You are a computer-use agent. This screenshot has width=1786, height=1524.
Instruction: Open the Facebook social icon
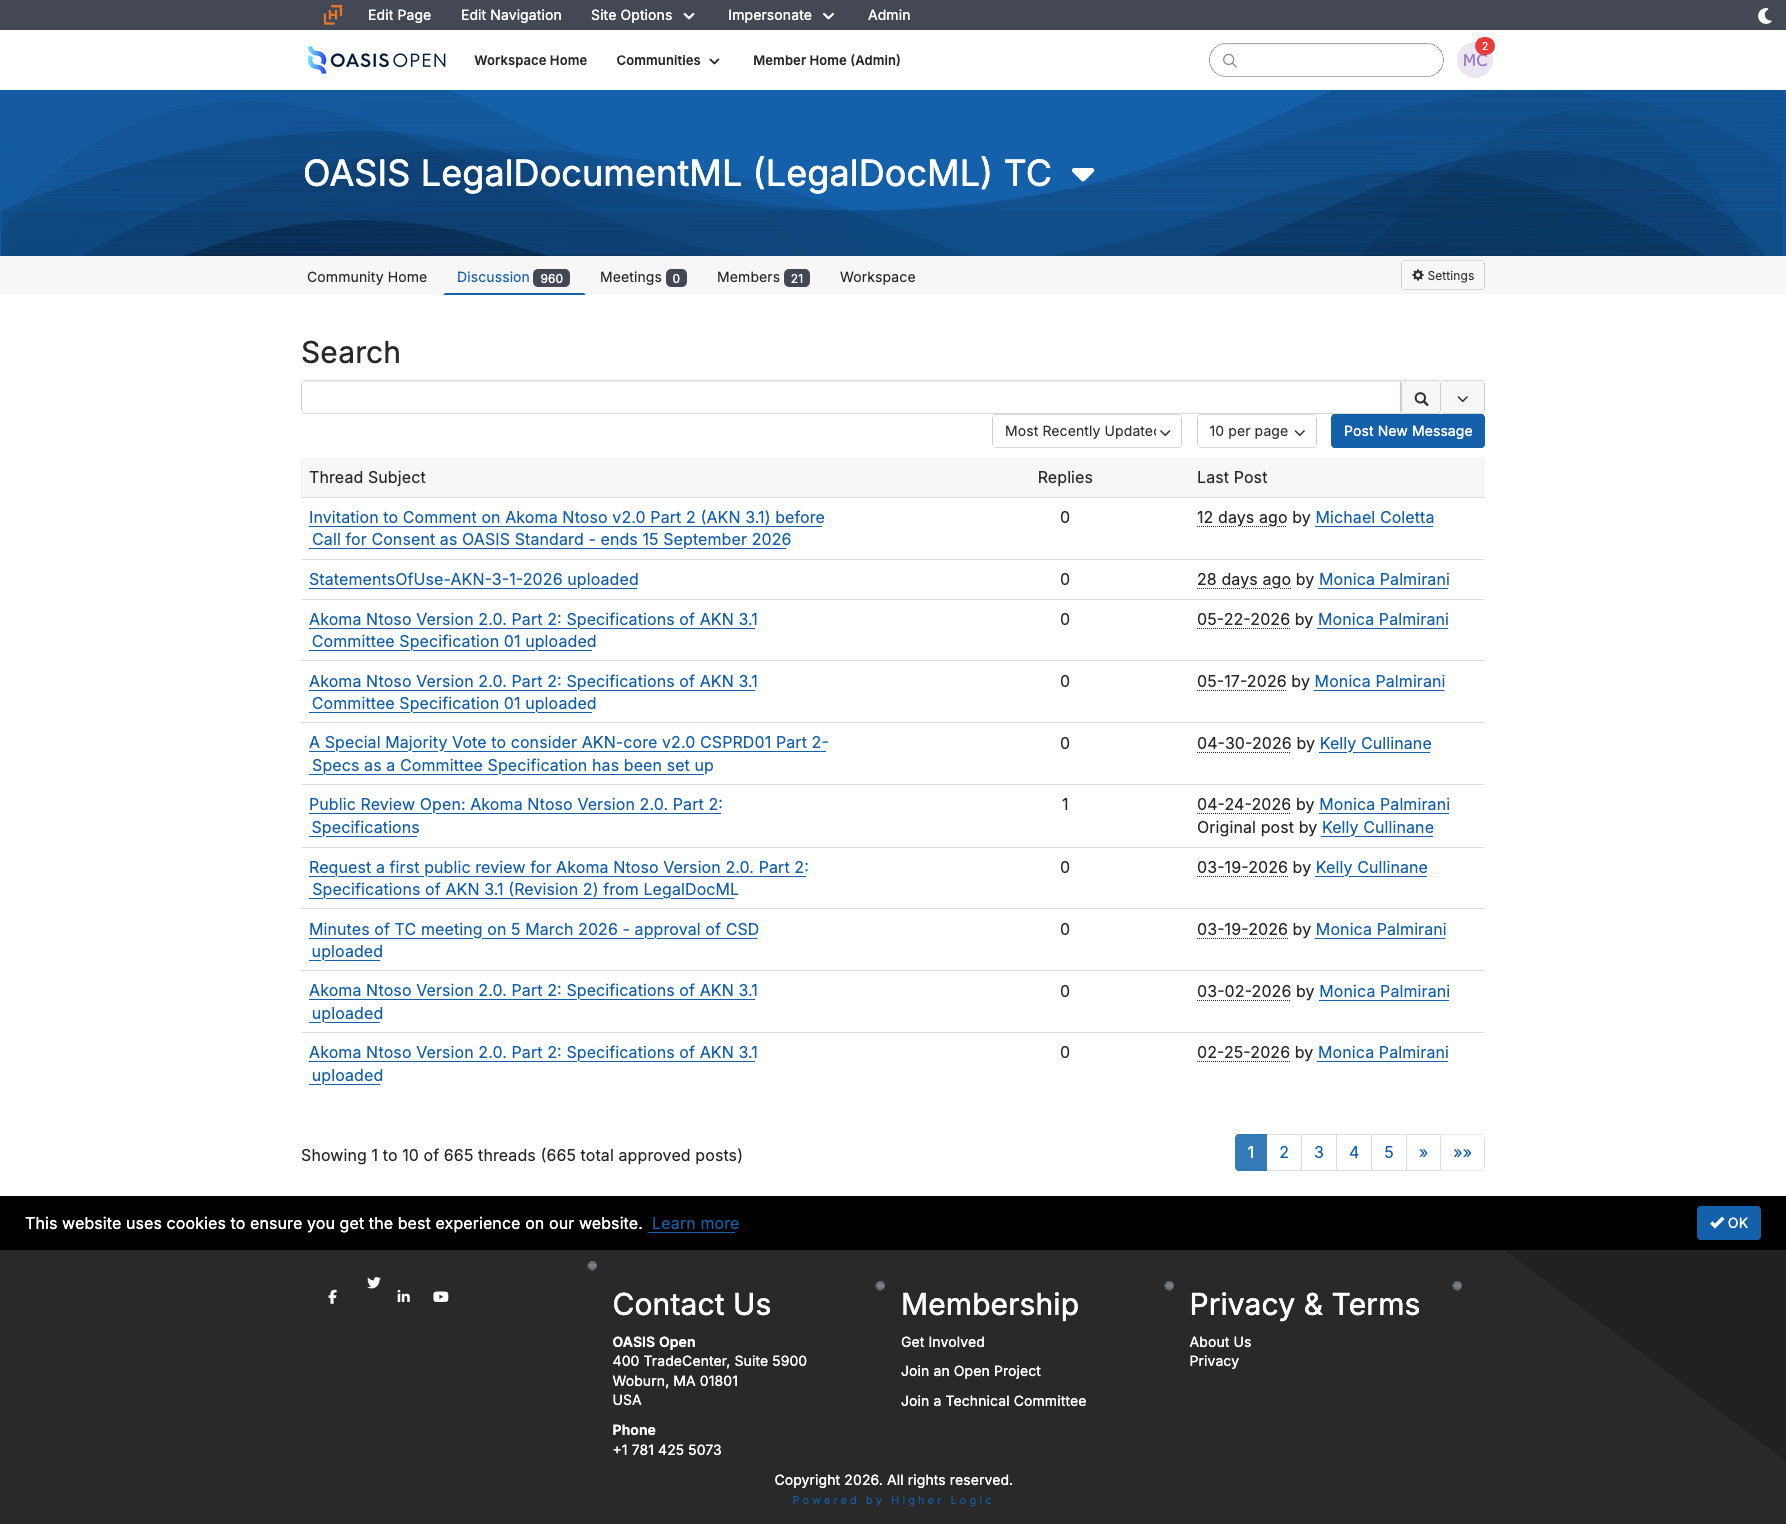pos(333,1297)
